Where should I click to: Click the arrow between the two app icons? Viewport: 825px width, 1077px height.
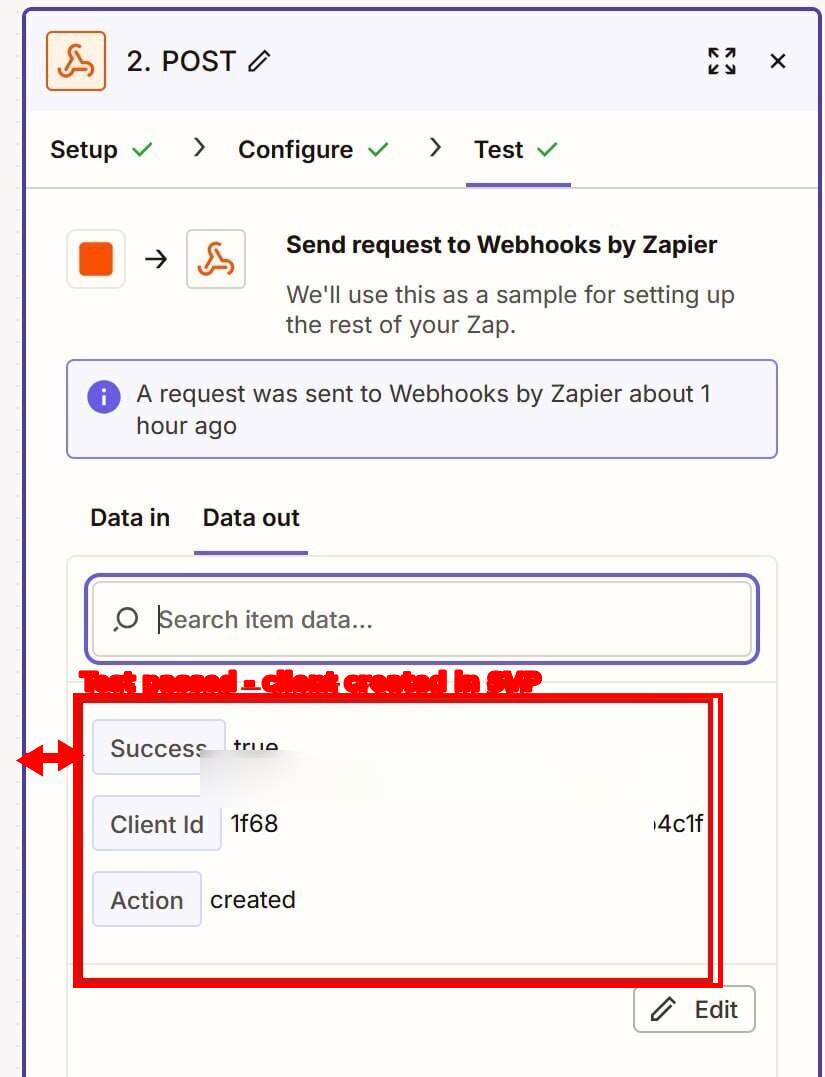pos(156,259)
